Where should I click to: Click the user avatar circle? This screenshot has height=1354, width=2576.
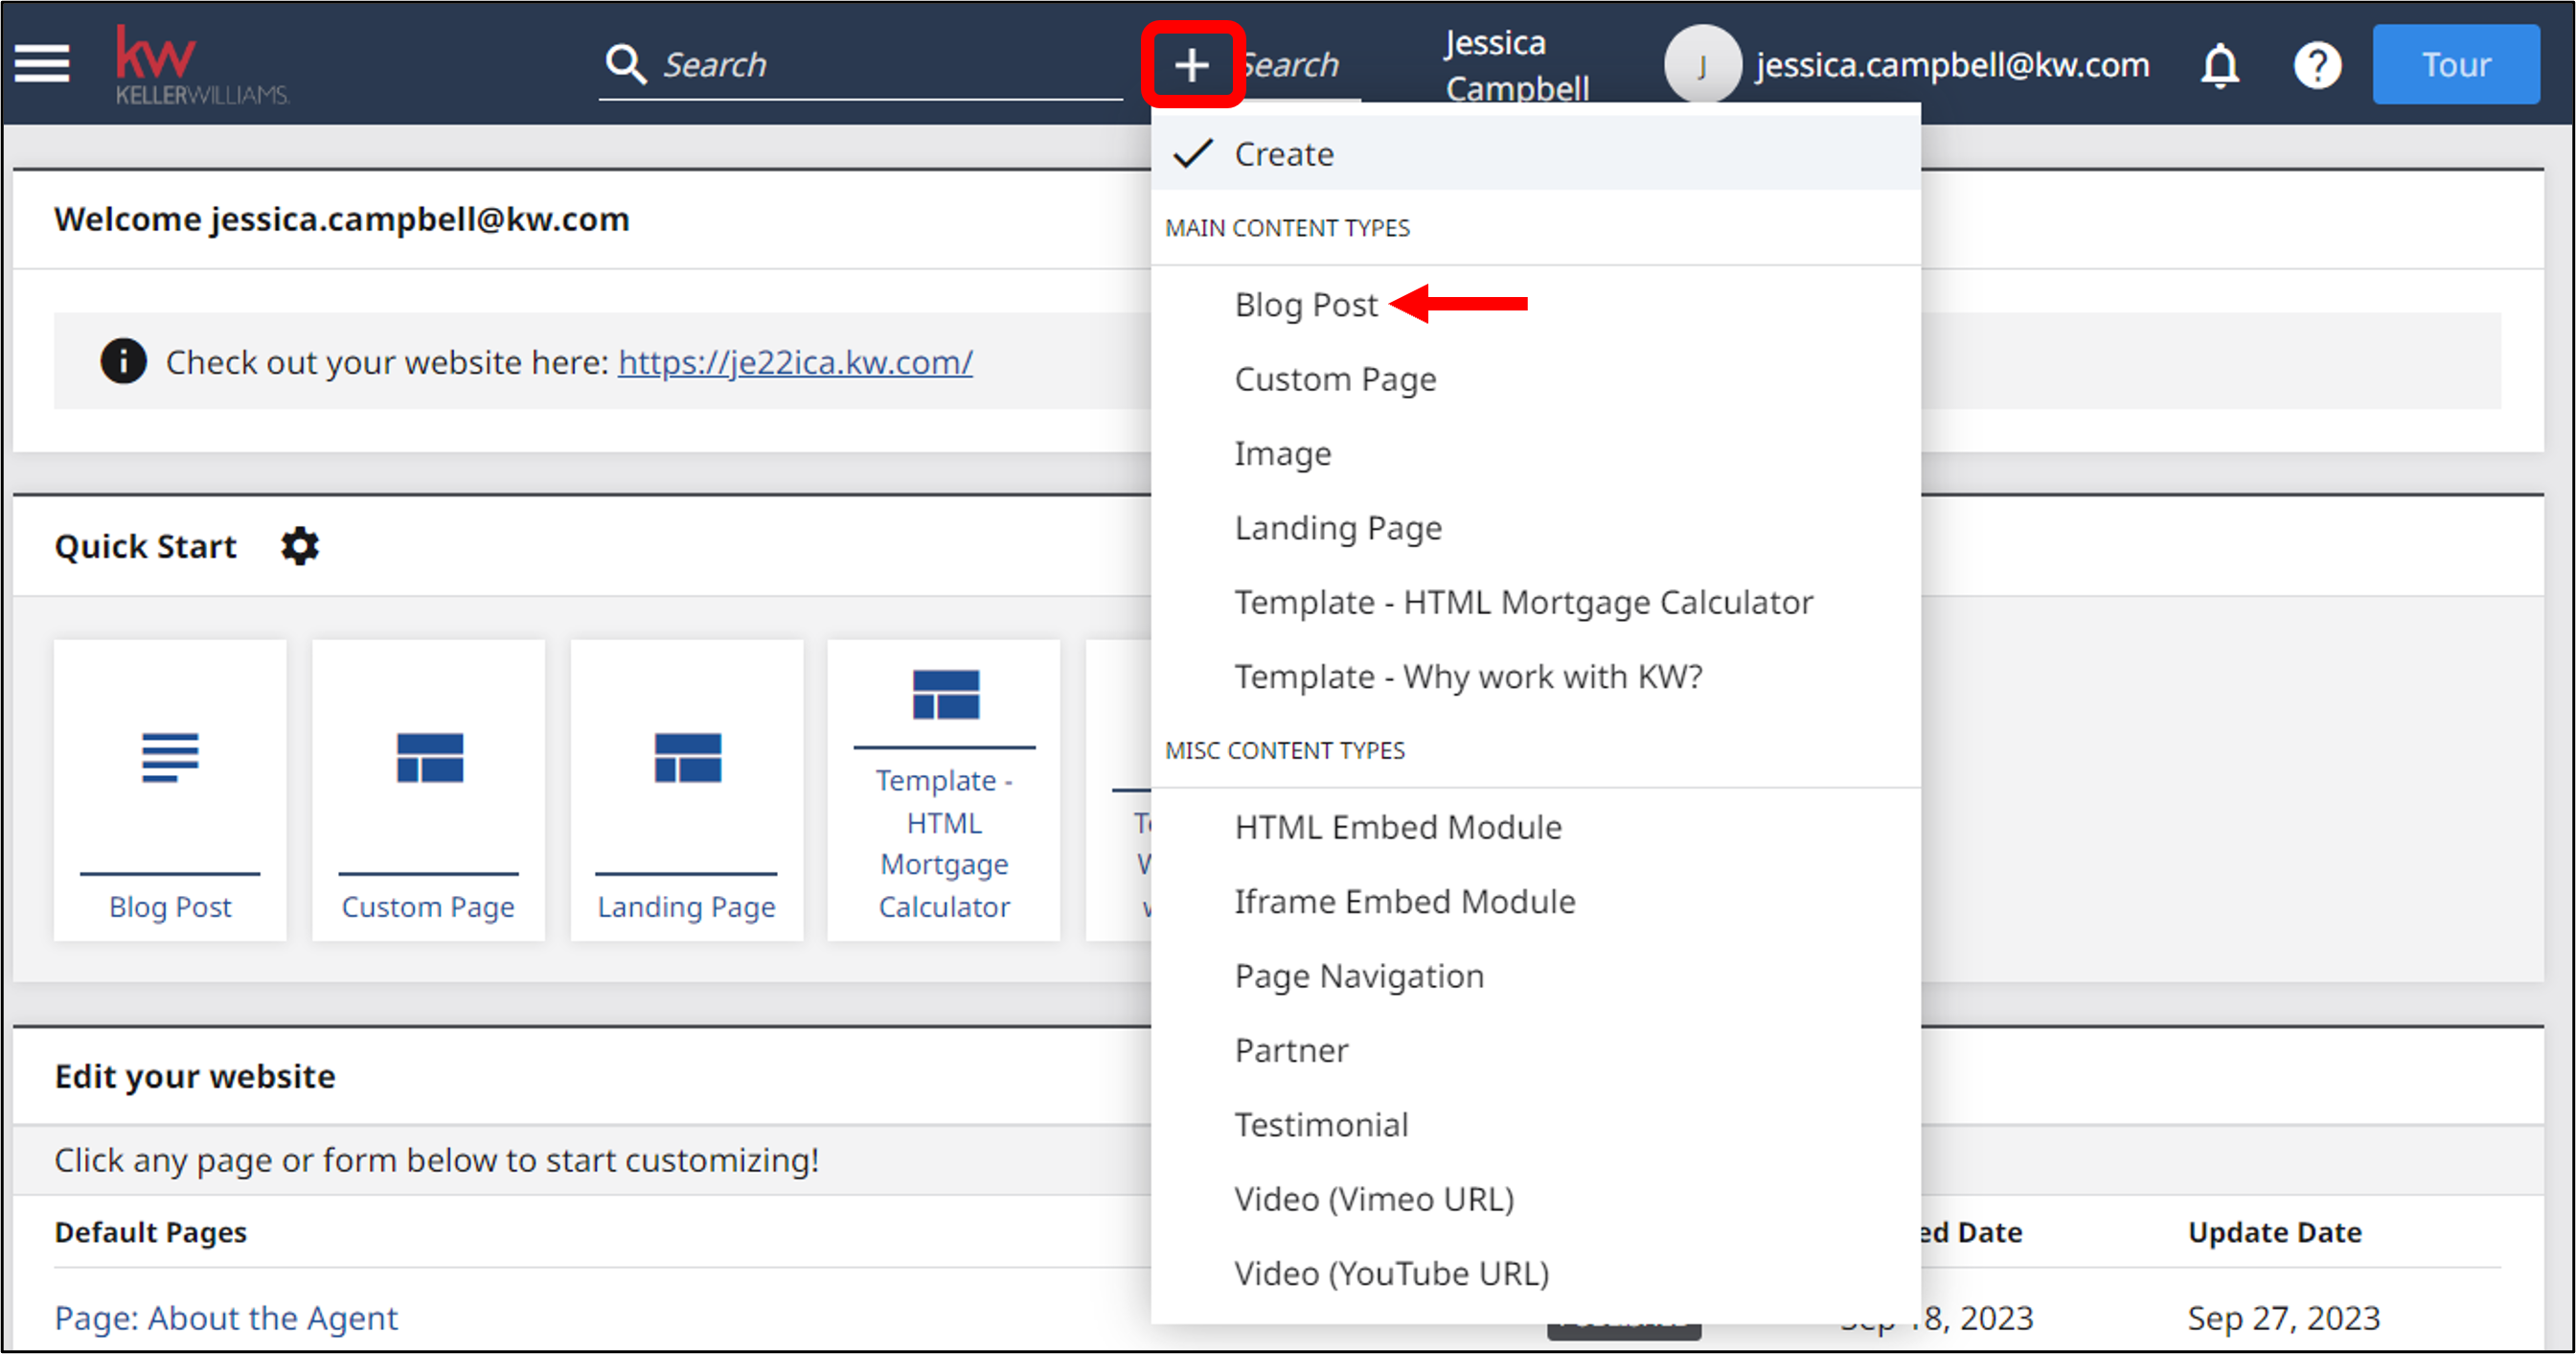click(x=1701, y=66)
